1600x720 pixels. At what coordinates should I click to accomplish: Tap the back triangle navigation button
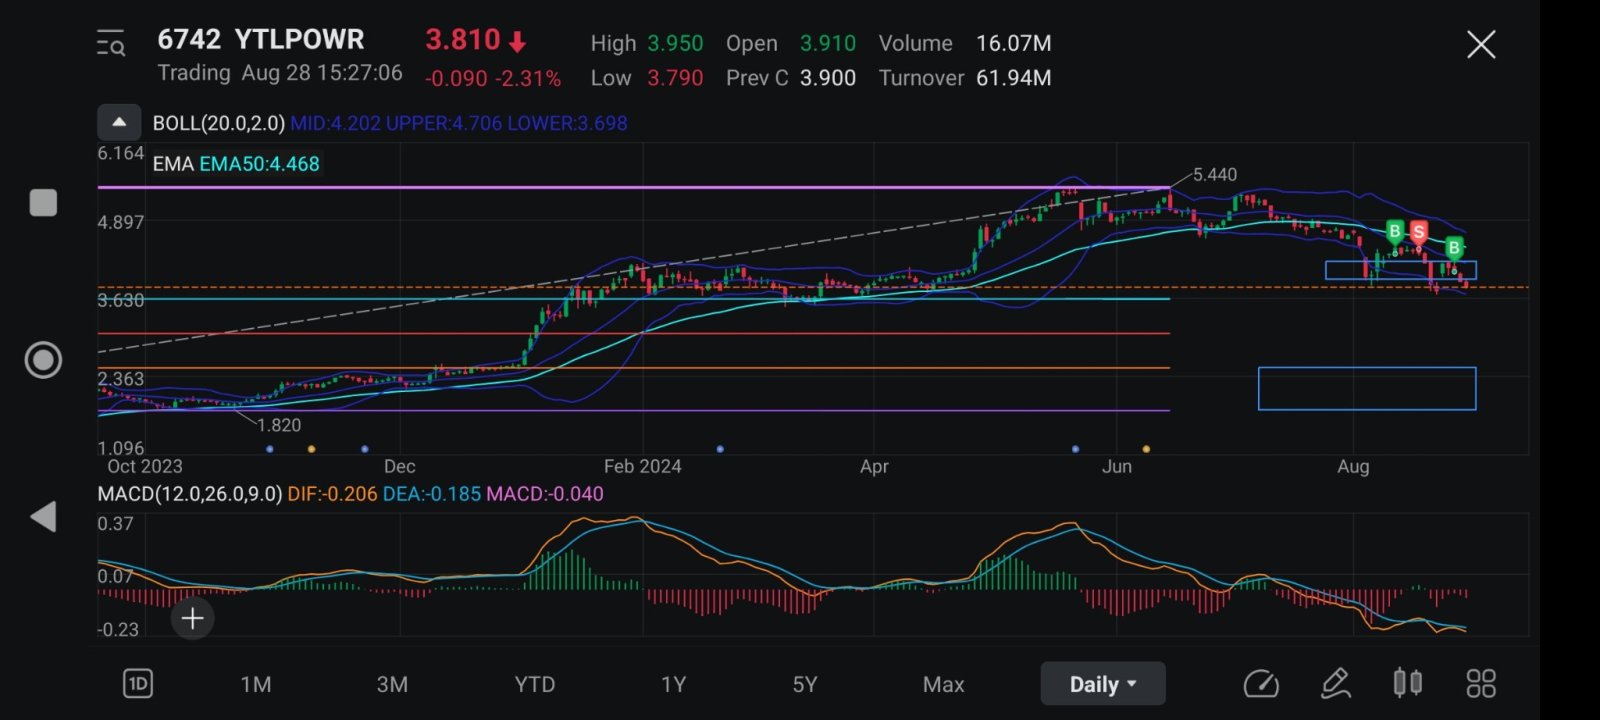(x=43, y=517)
